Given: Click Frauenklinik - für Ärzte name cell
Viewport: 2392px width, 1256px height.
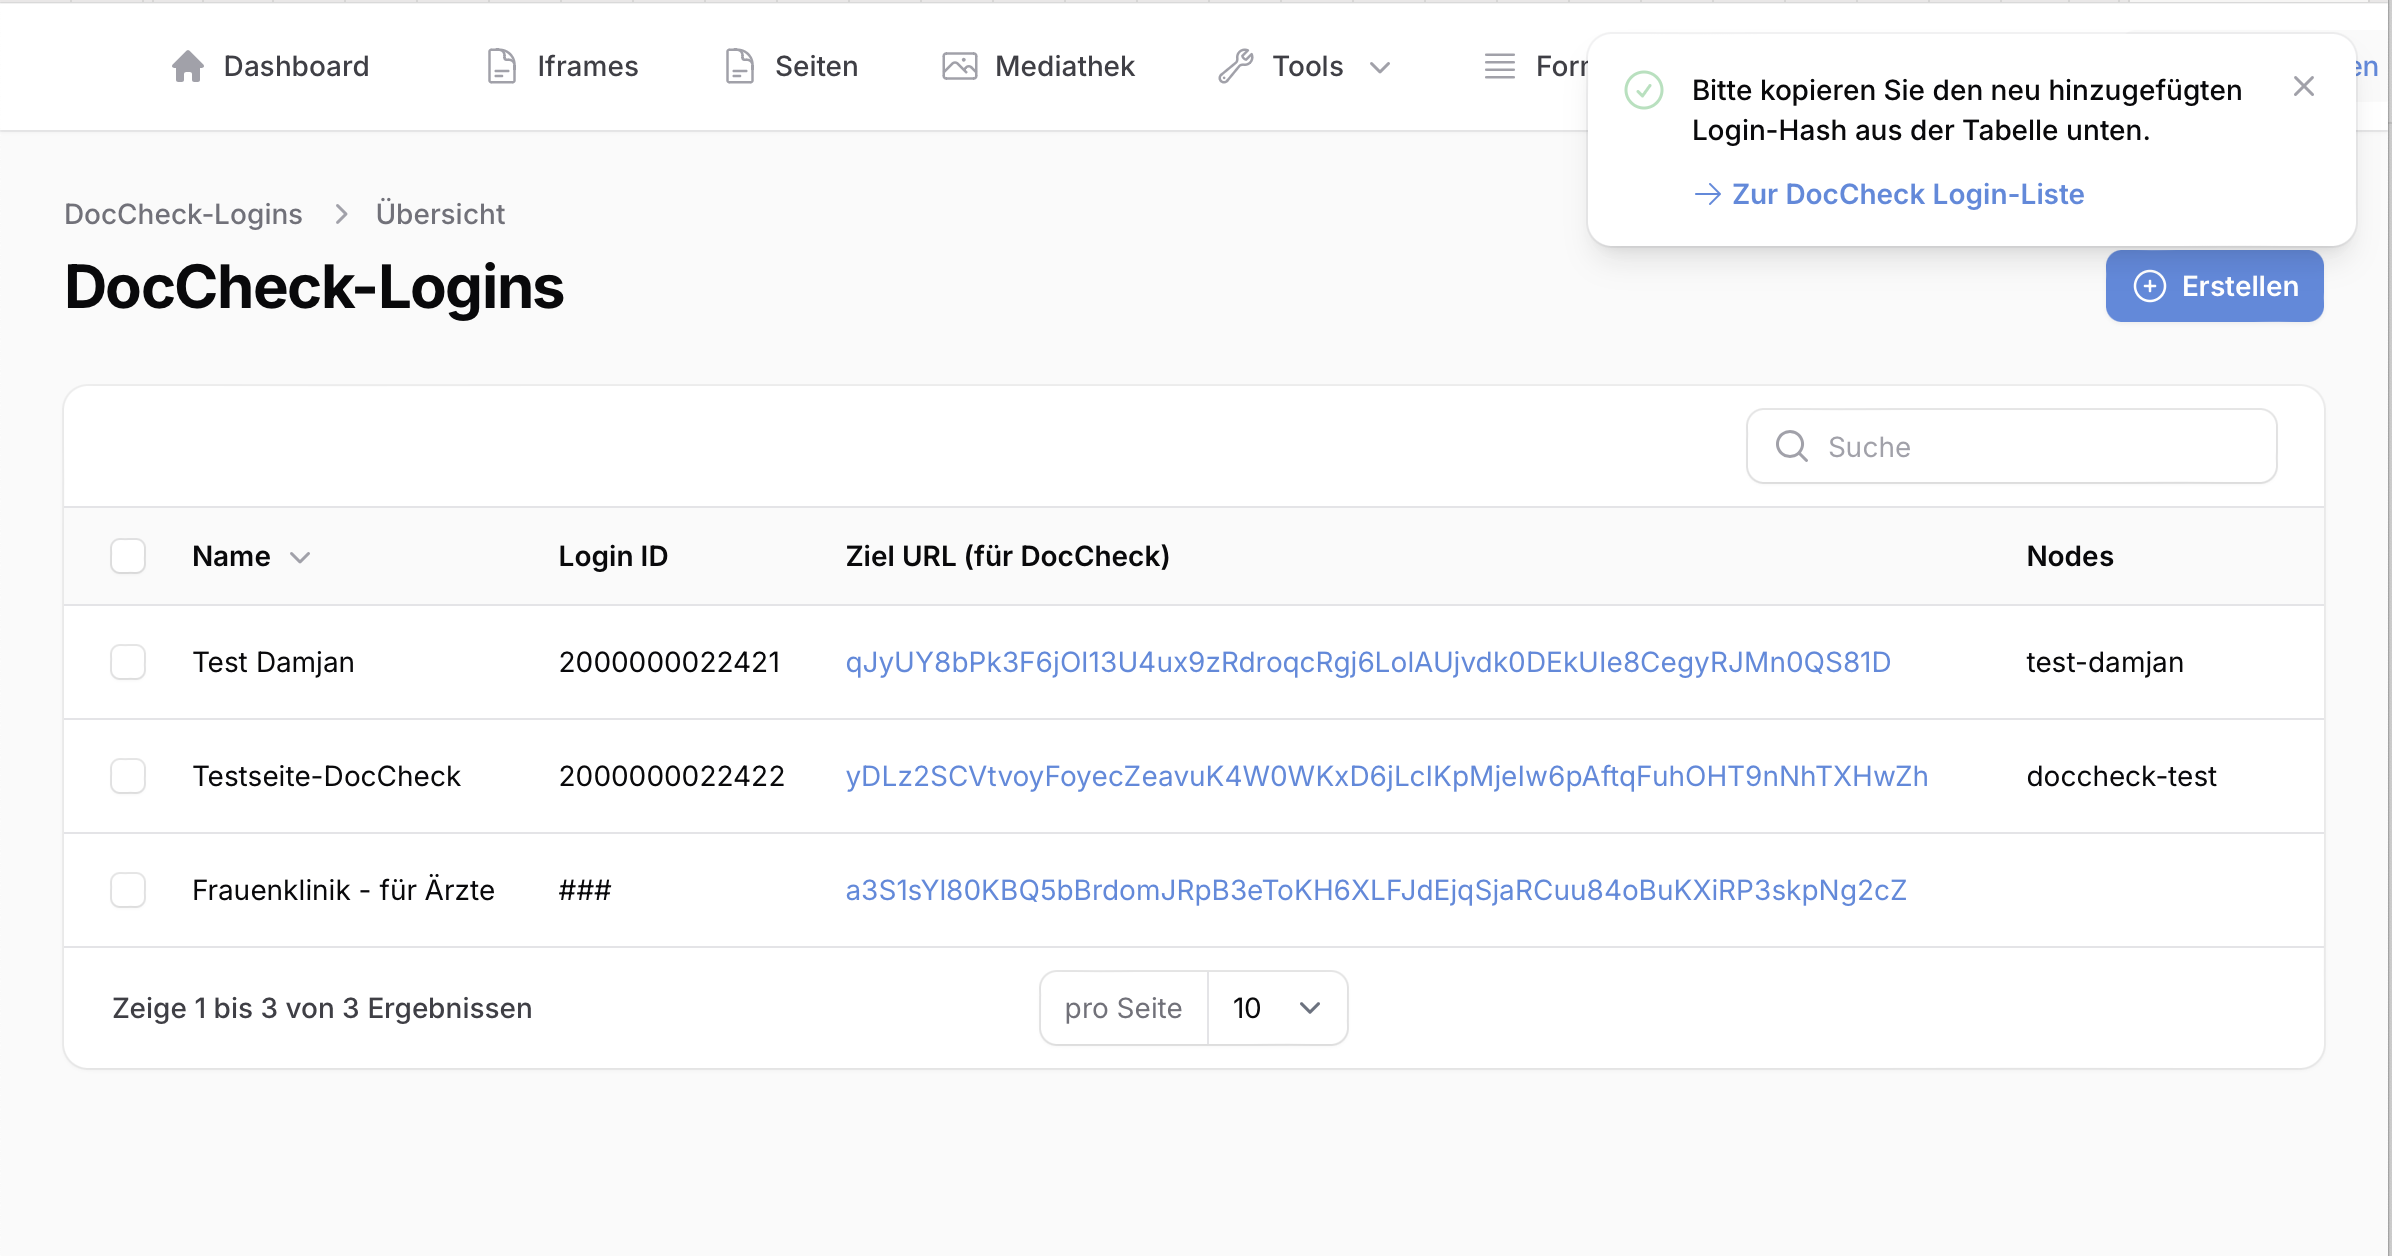Looking at the screenshot, I should coord(343,890).
